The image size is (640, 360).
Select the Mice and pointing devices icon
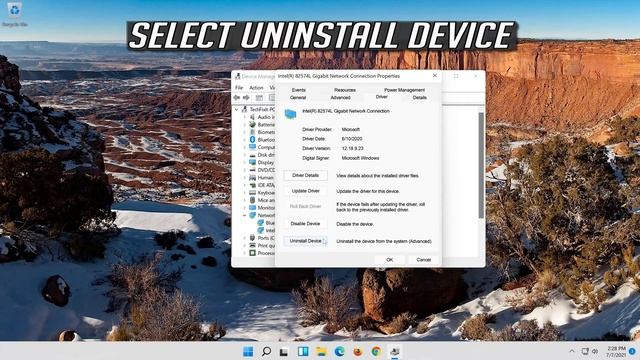pyautogui.click(x=253, y=200)
